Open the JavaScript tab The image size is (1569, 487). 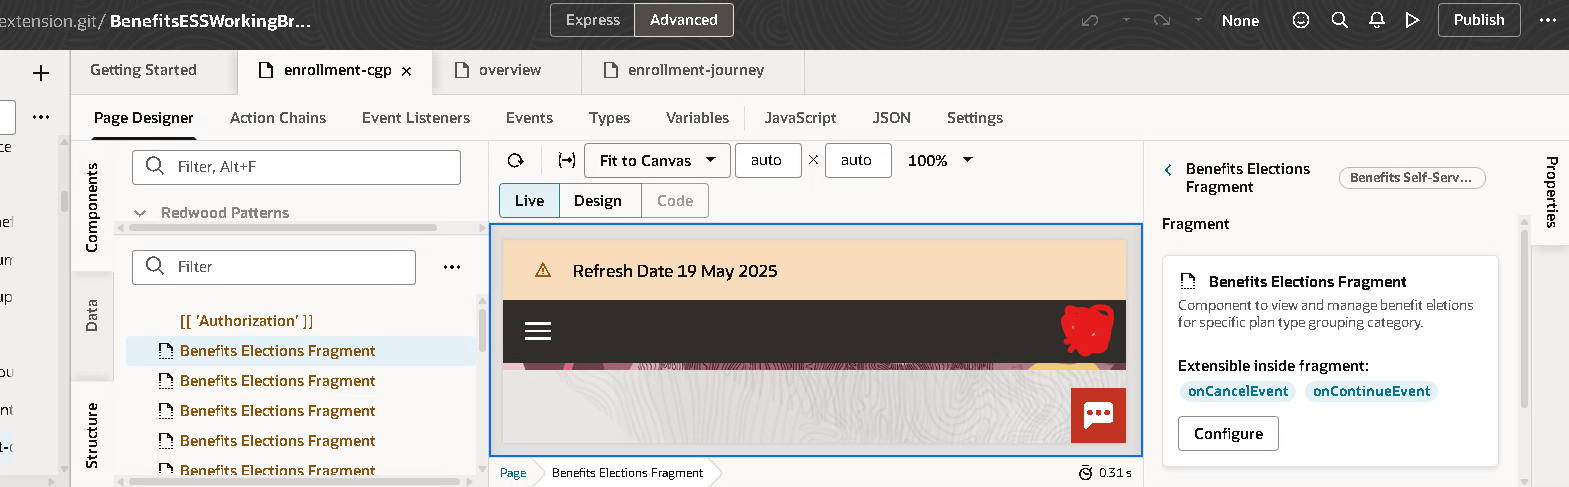[800, 118]
